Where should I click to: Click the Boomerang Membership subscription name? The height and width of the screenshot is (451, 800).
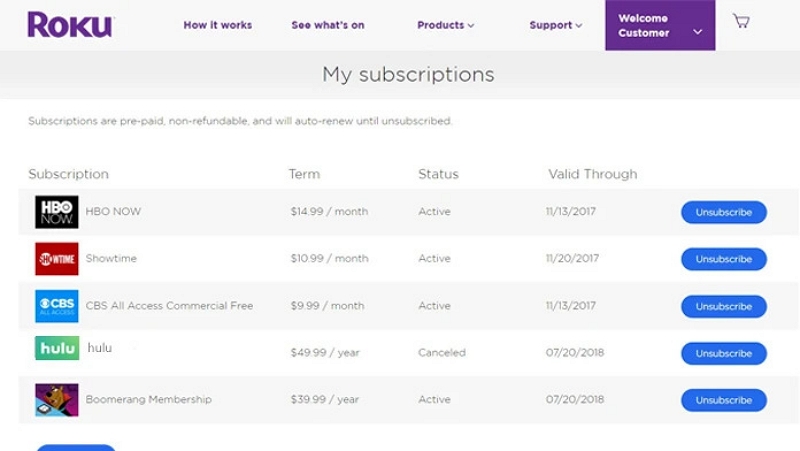point(148,400)
